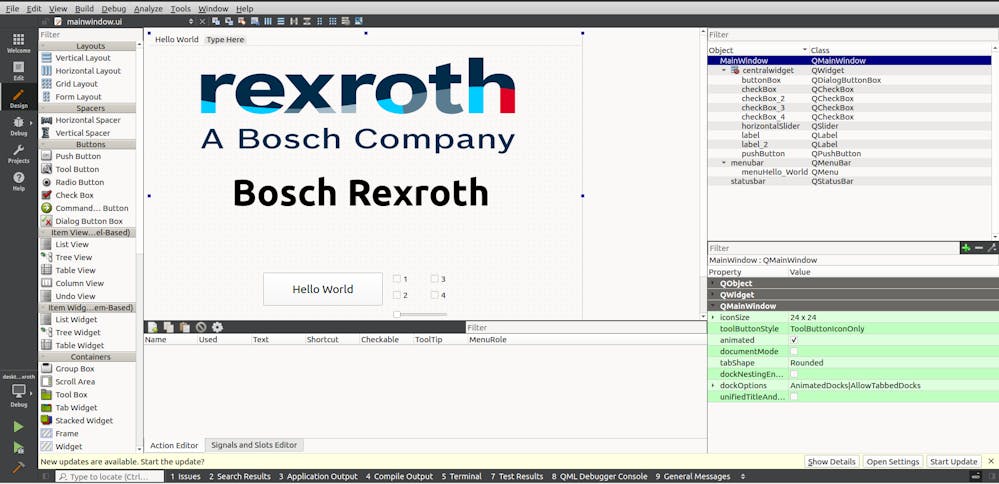
Task: Switch to Signals and Slots Editor tab
Action: [x=254, y=445]
